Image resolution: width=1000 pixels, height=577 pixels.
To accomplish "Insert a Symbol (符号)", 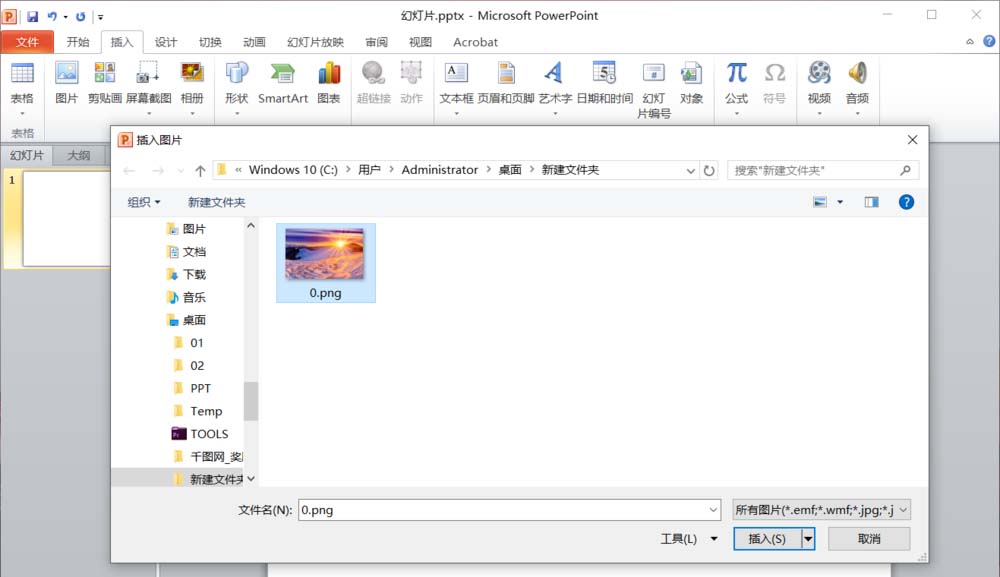I will coord(774,83).
